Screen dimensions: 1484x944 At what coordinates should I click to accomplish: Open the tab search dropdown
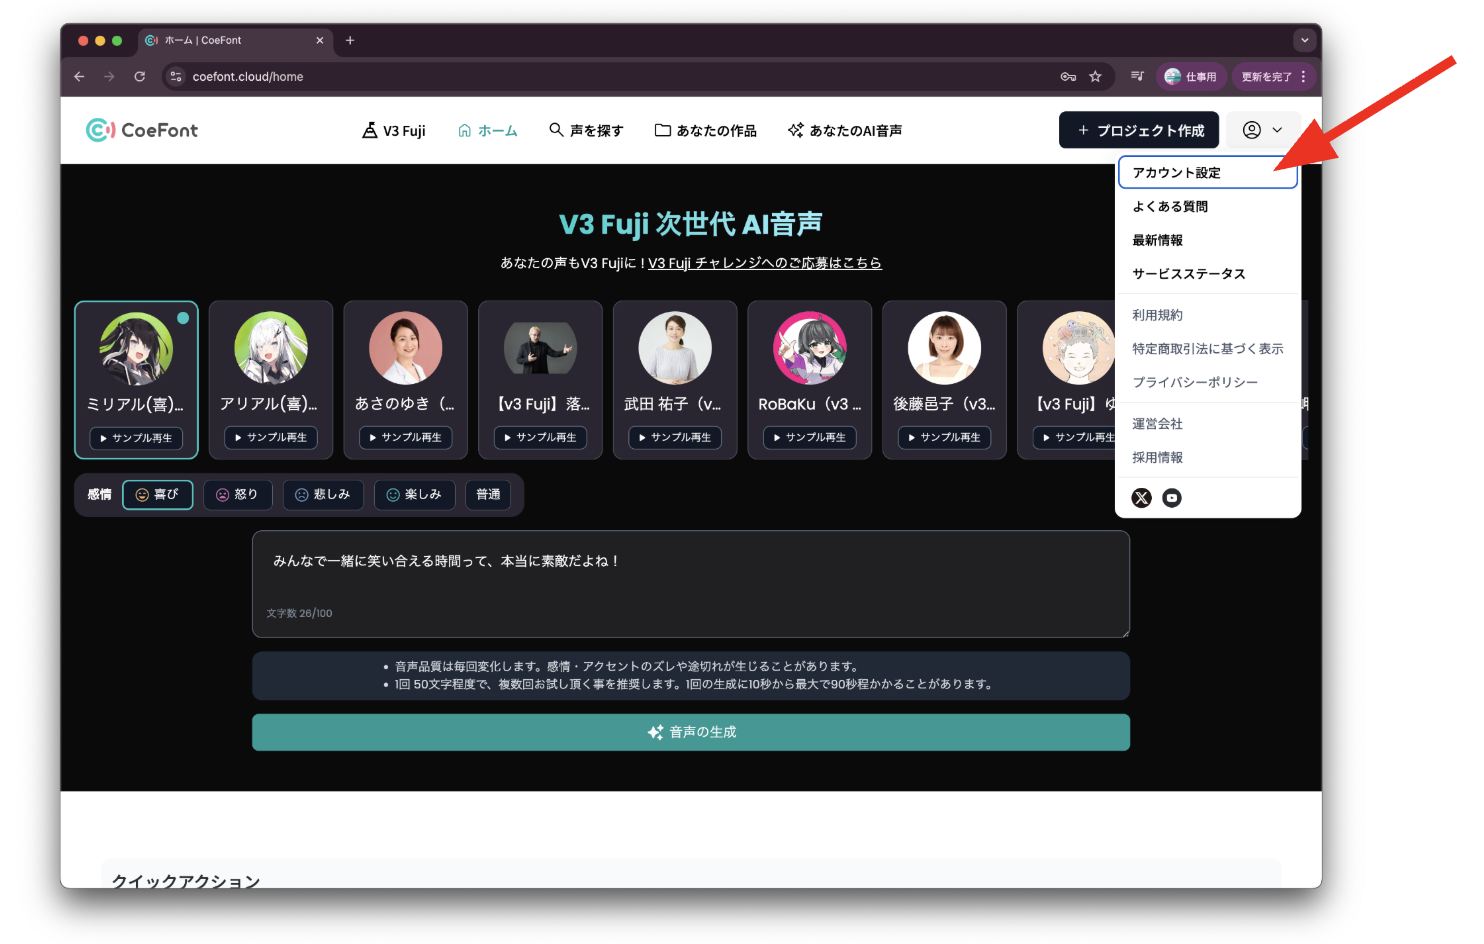[x=1304, y=40]
